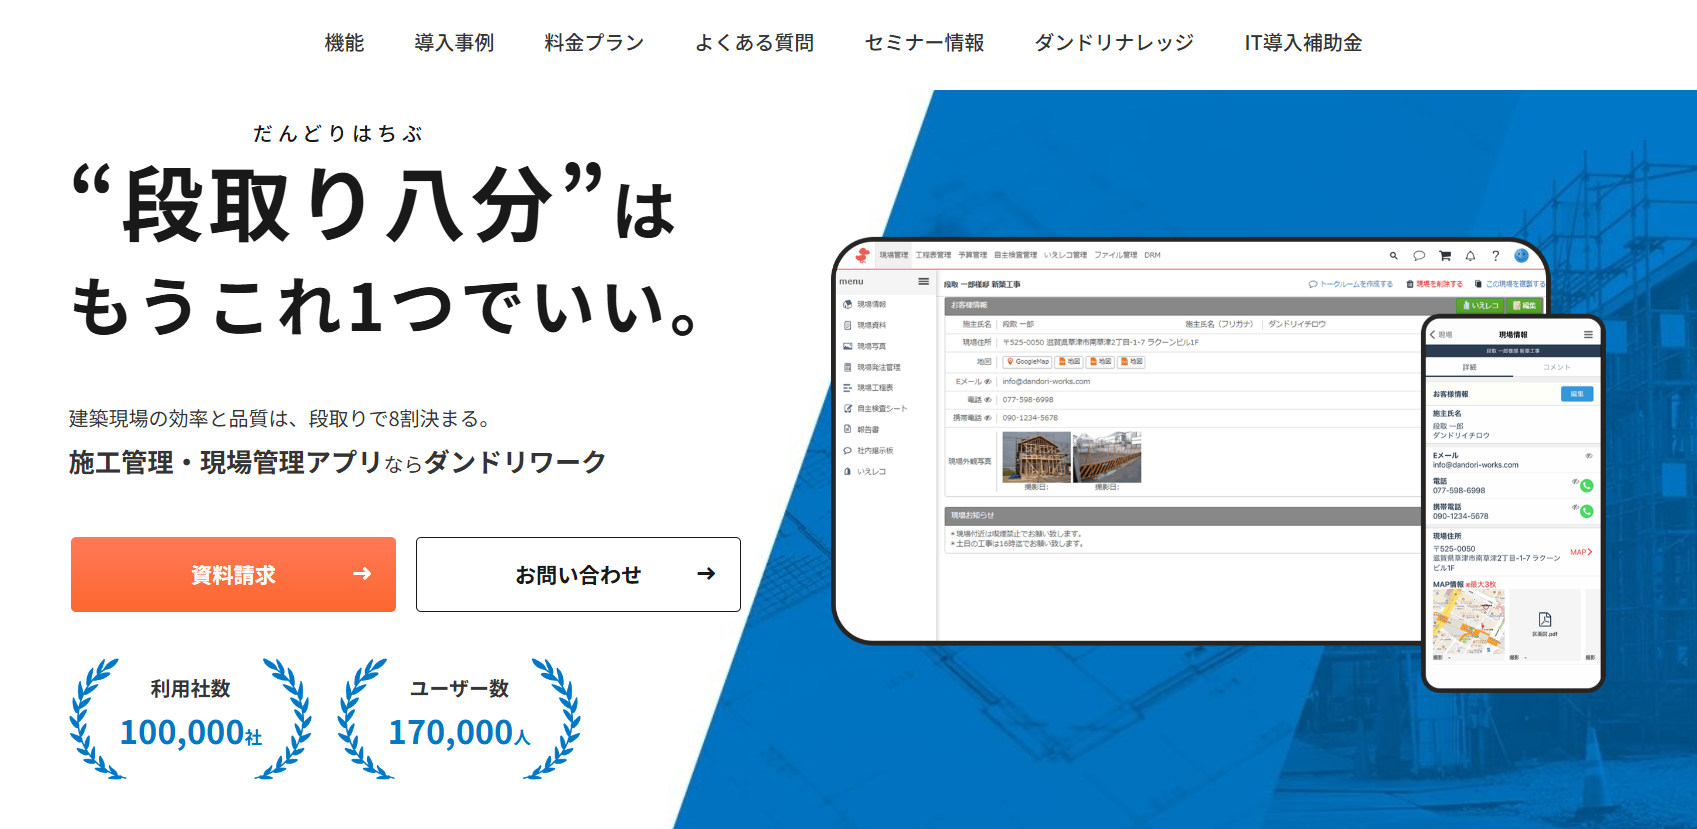Open the phone mockup hamburger menu
The height and width of the screenshot is (829, 1697).
(x=1588, y=335)
